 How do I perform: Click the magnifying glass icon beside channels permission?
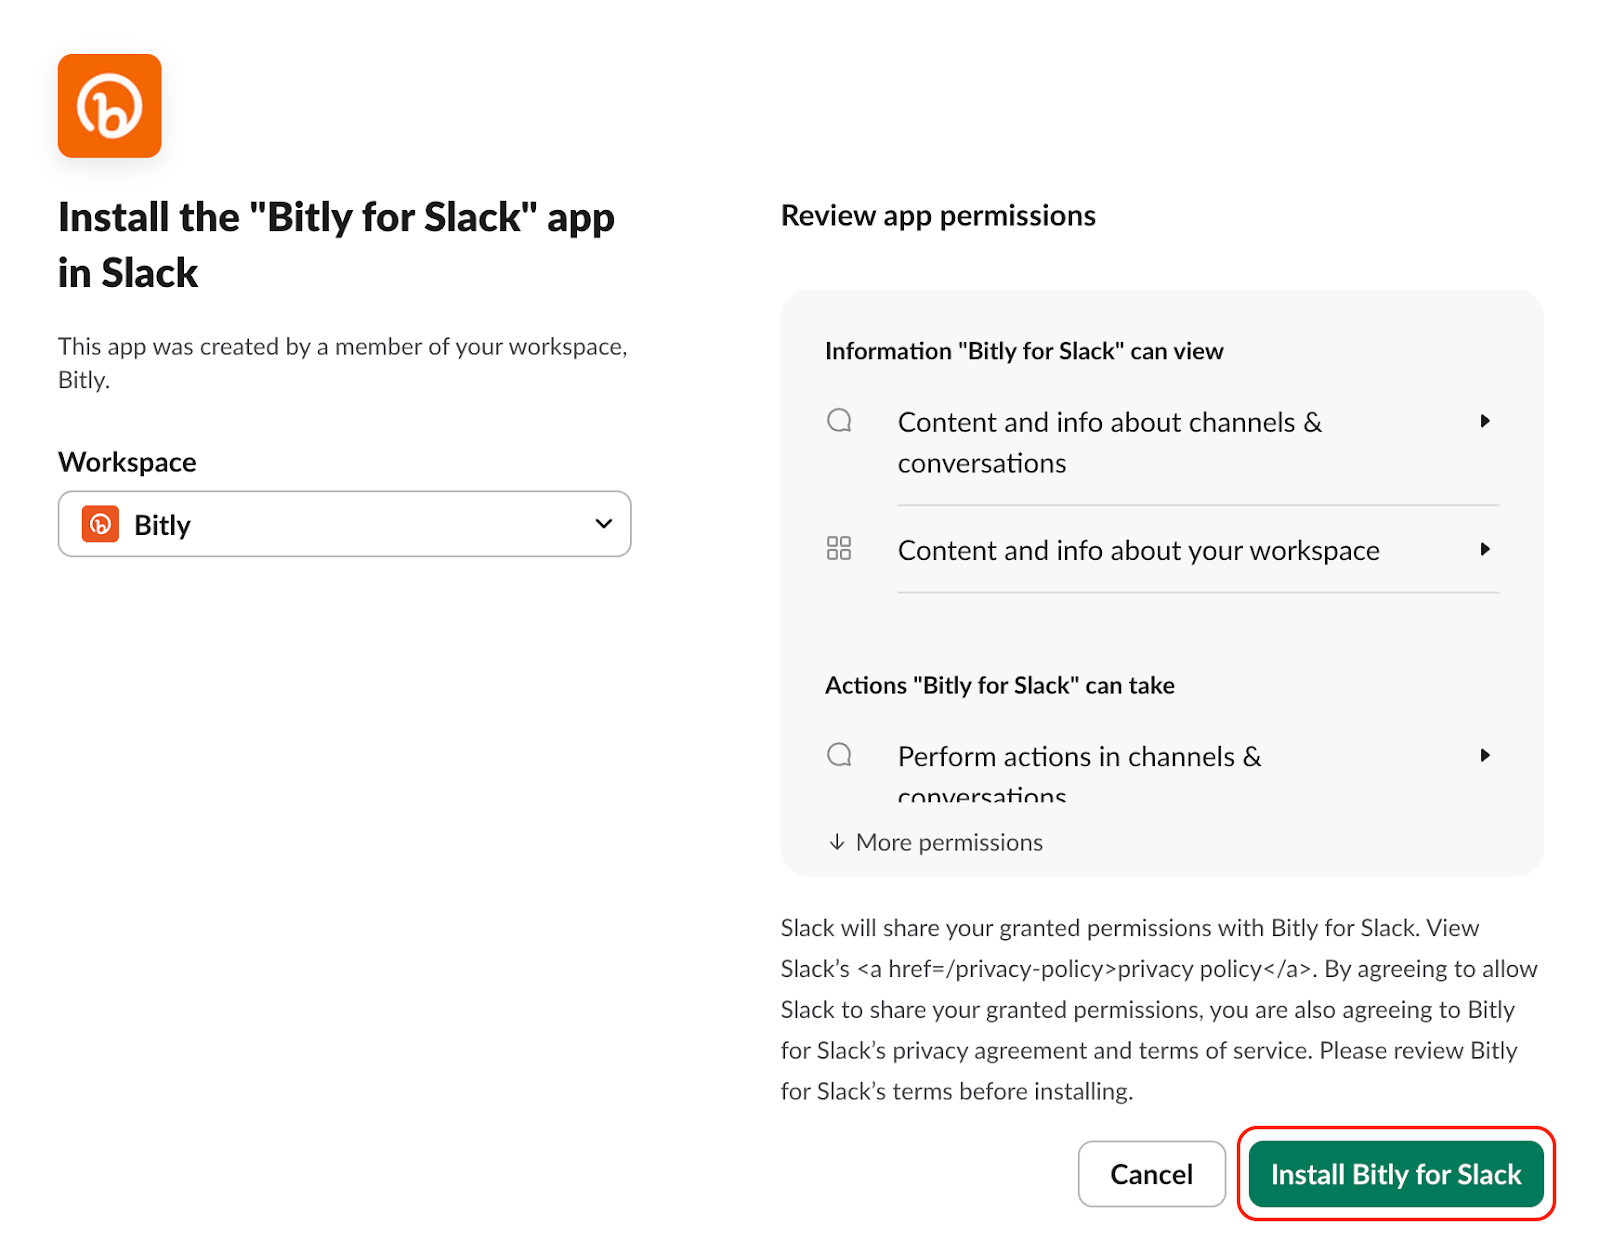839,421
